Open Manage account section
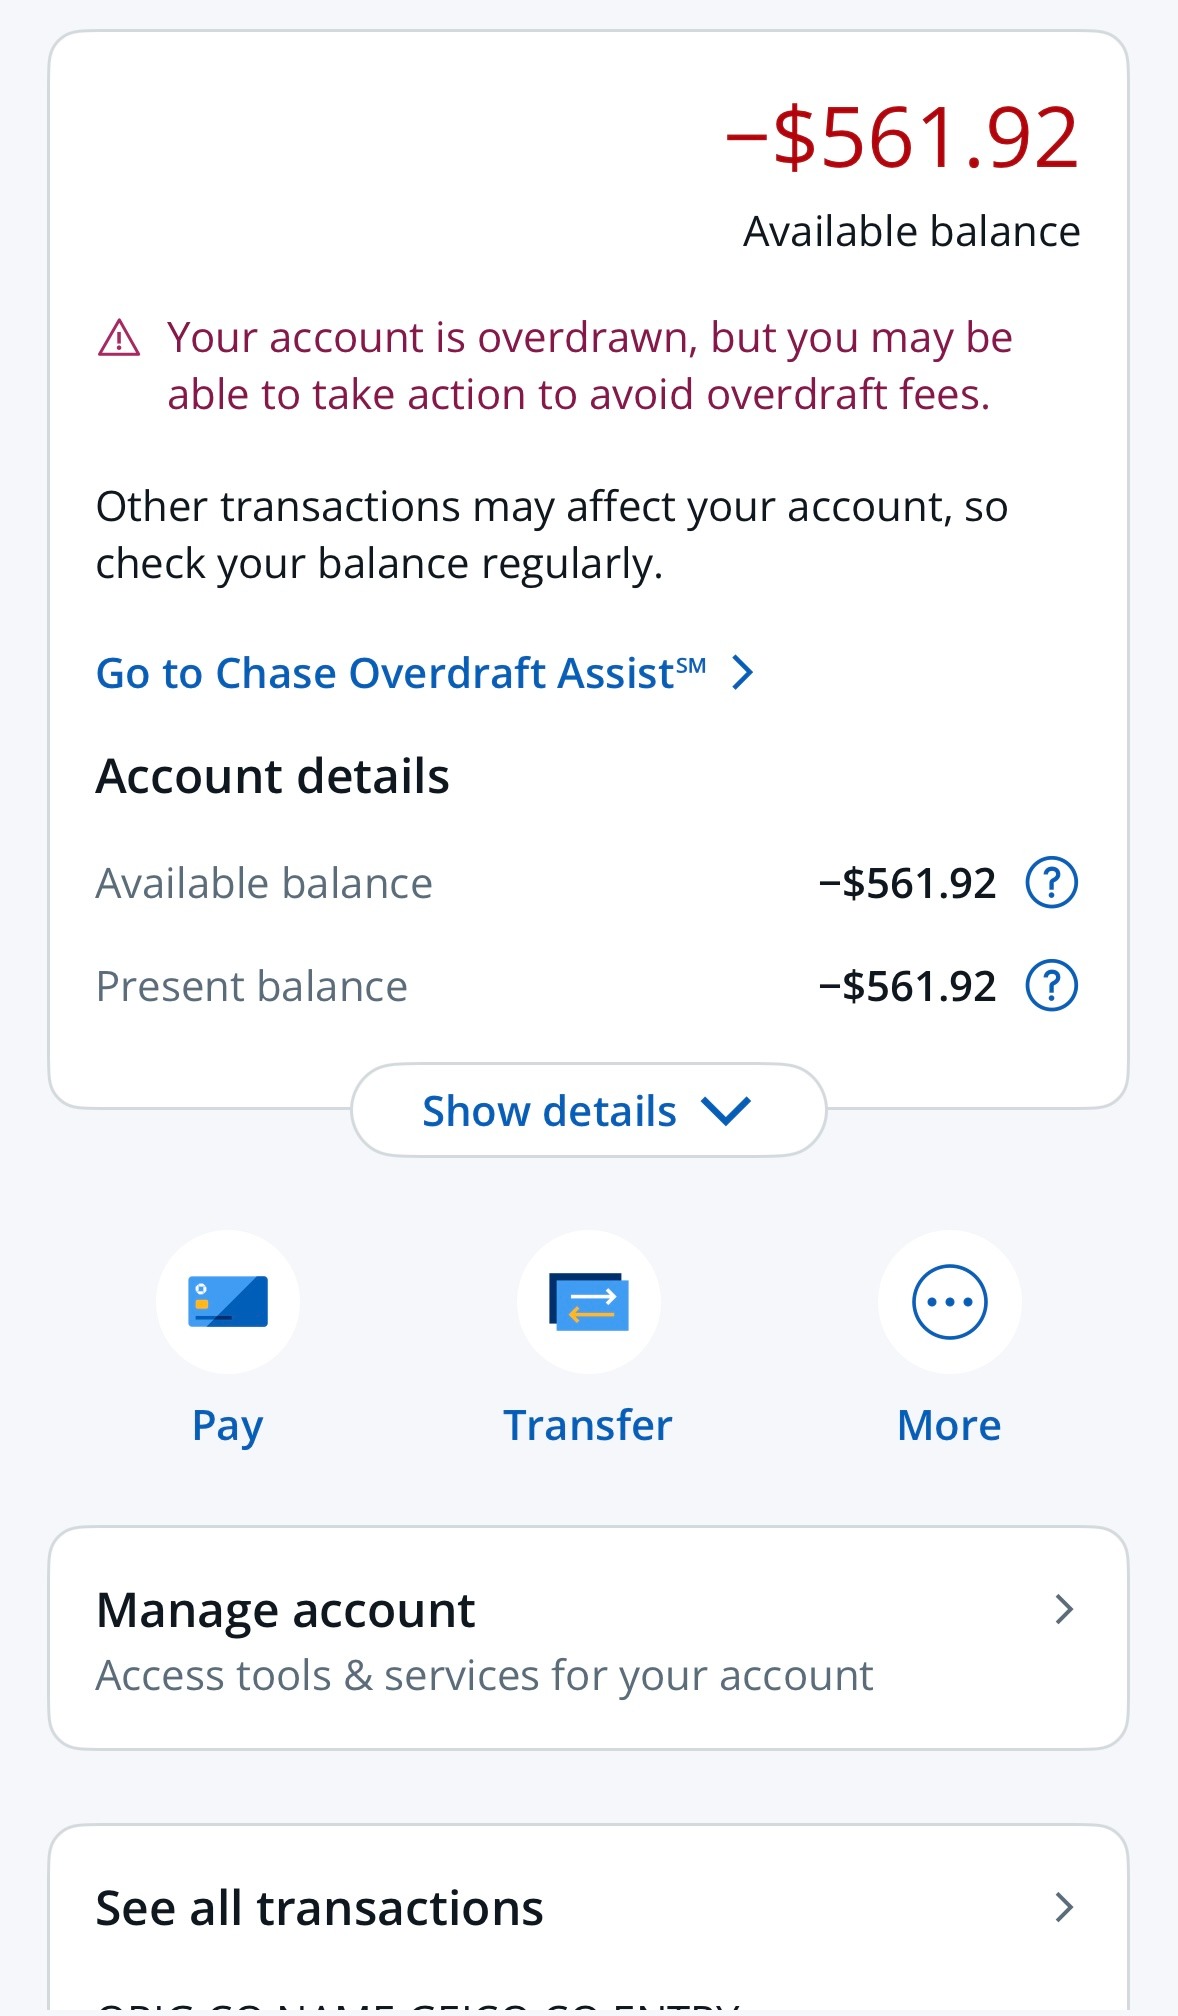This screenshot has width=1178, height=2016. point(286,1610)
